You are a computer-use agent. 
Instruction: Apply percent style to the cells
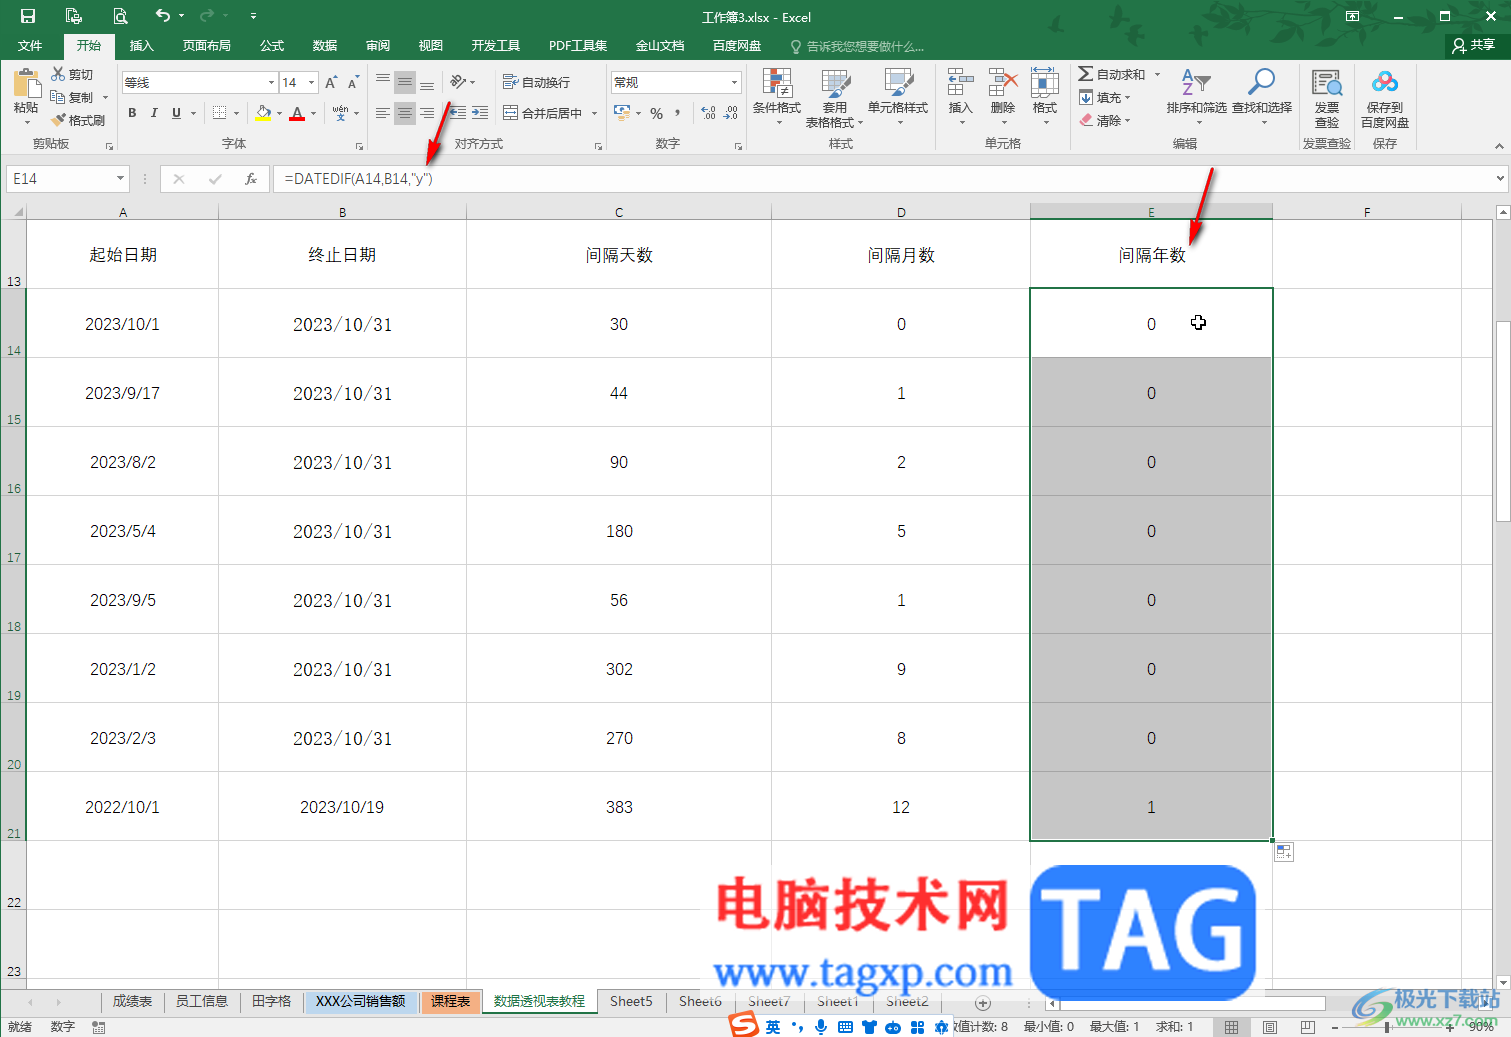point(656,113)
